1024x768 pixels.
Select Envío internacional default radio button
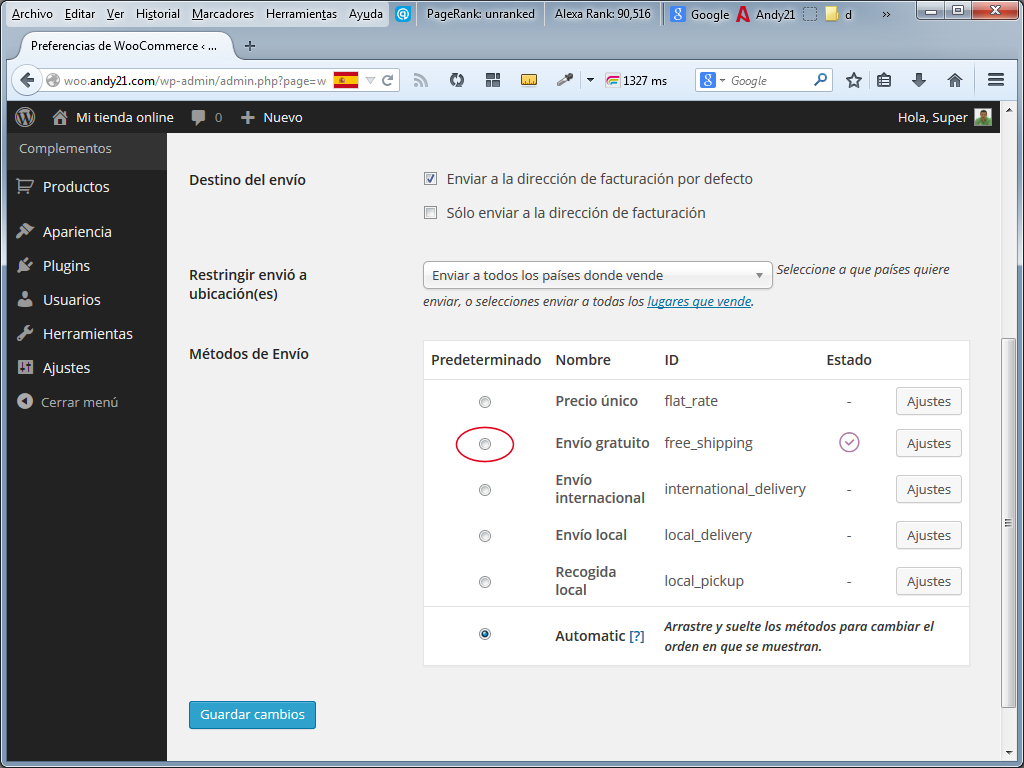click(x=485, y=490)
